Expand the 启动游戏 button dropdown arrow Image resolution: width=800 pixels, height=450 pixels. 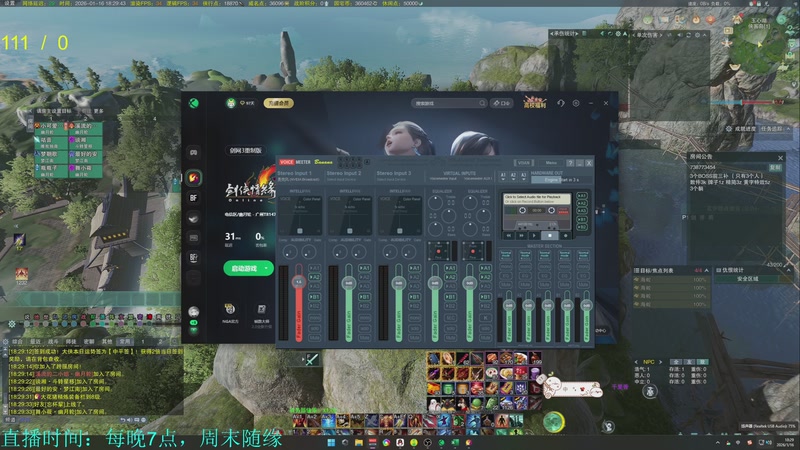pyautogui.click(x=266, y=268)
